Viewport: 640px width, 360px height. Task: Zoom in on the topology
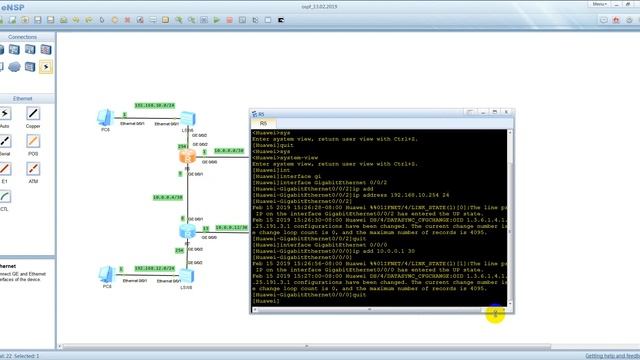pos(178,20)
